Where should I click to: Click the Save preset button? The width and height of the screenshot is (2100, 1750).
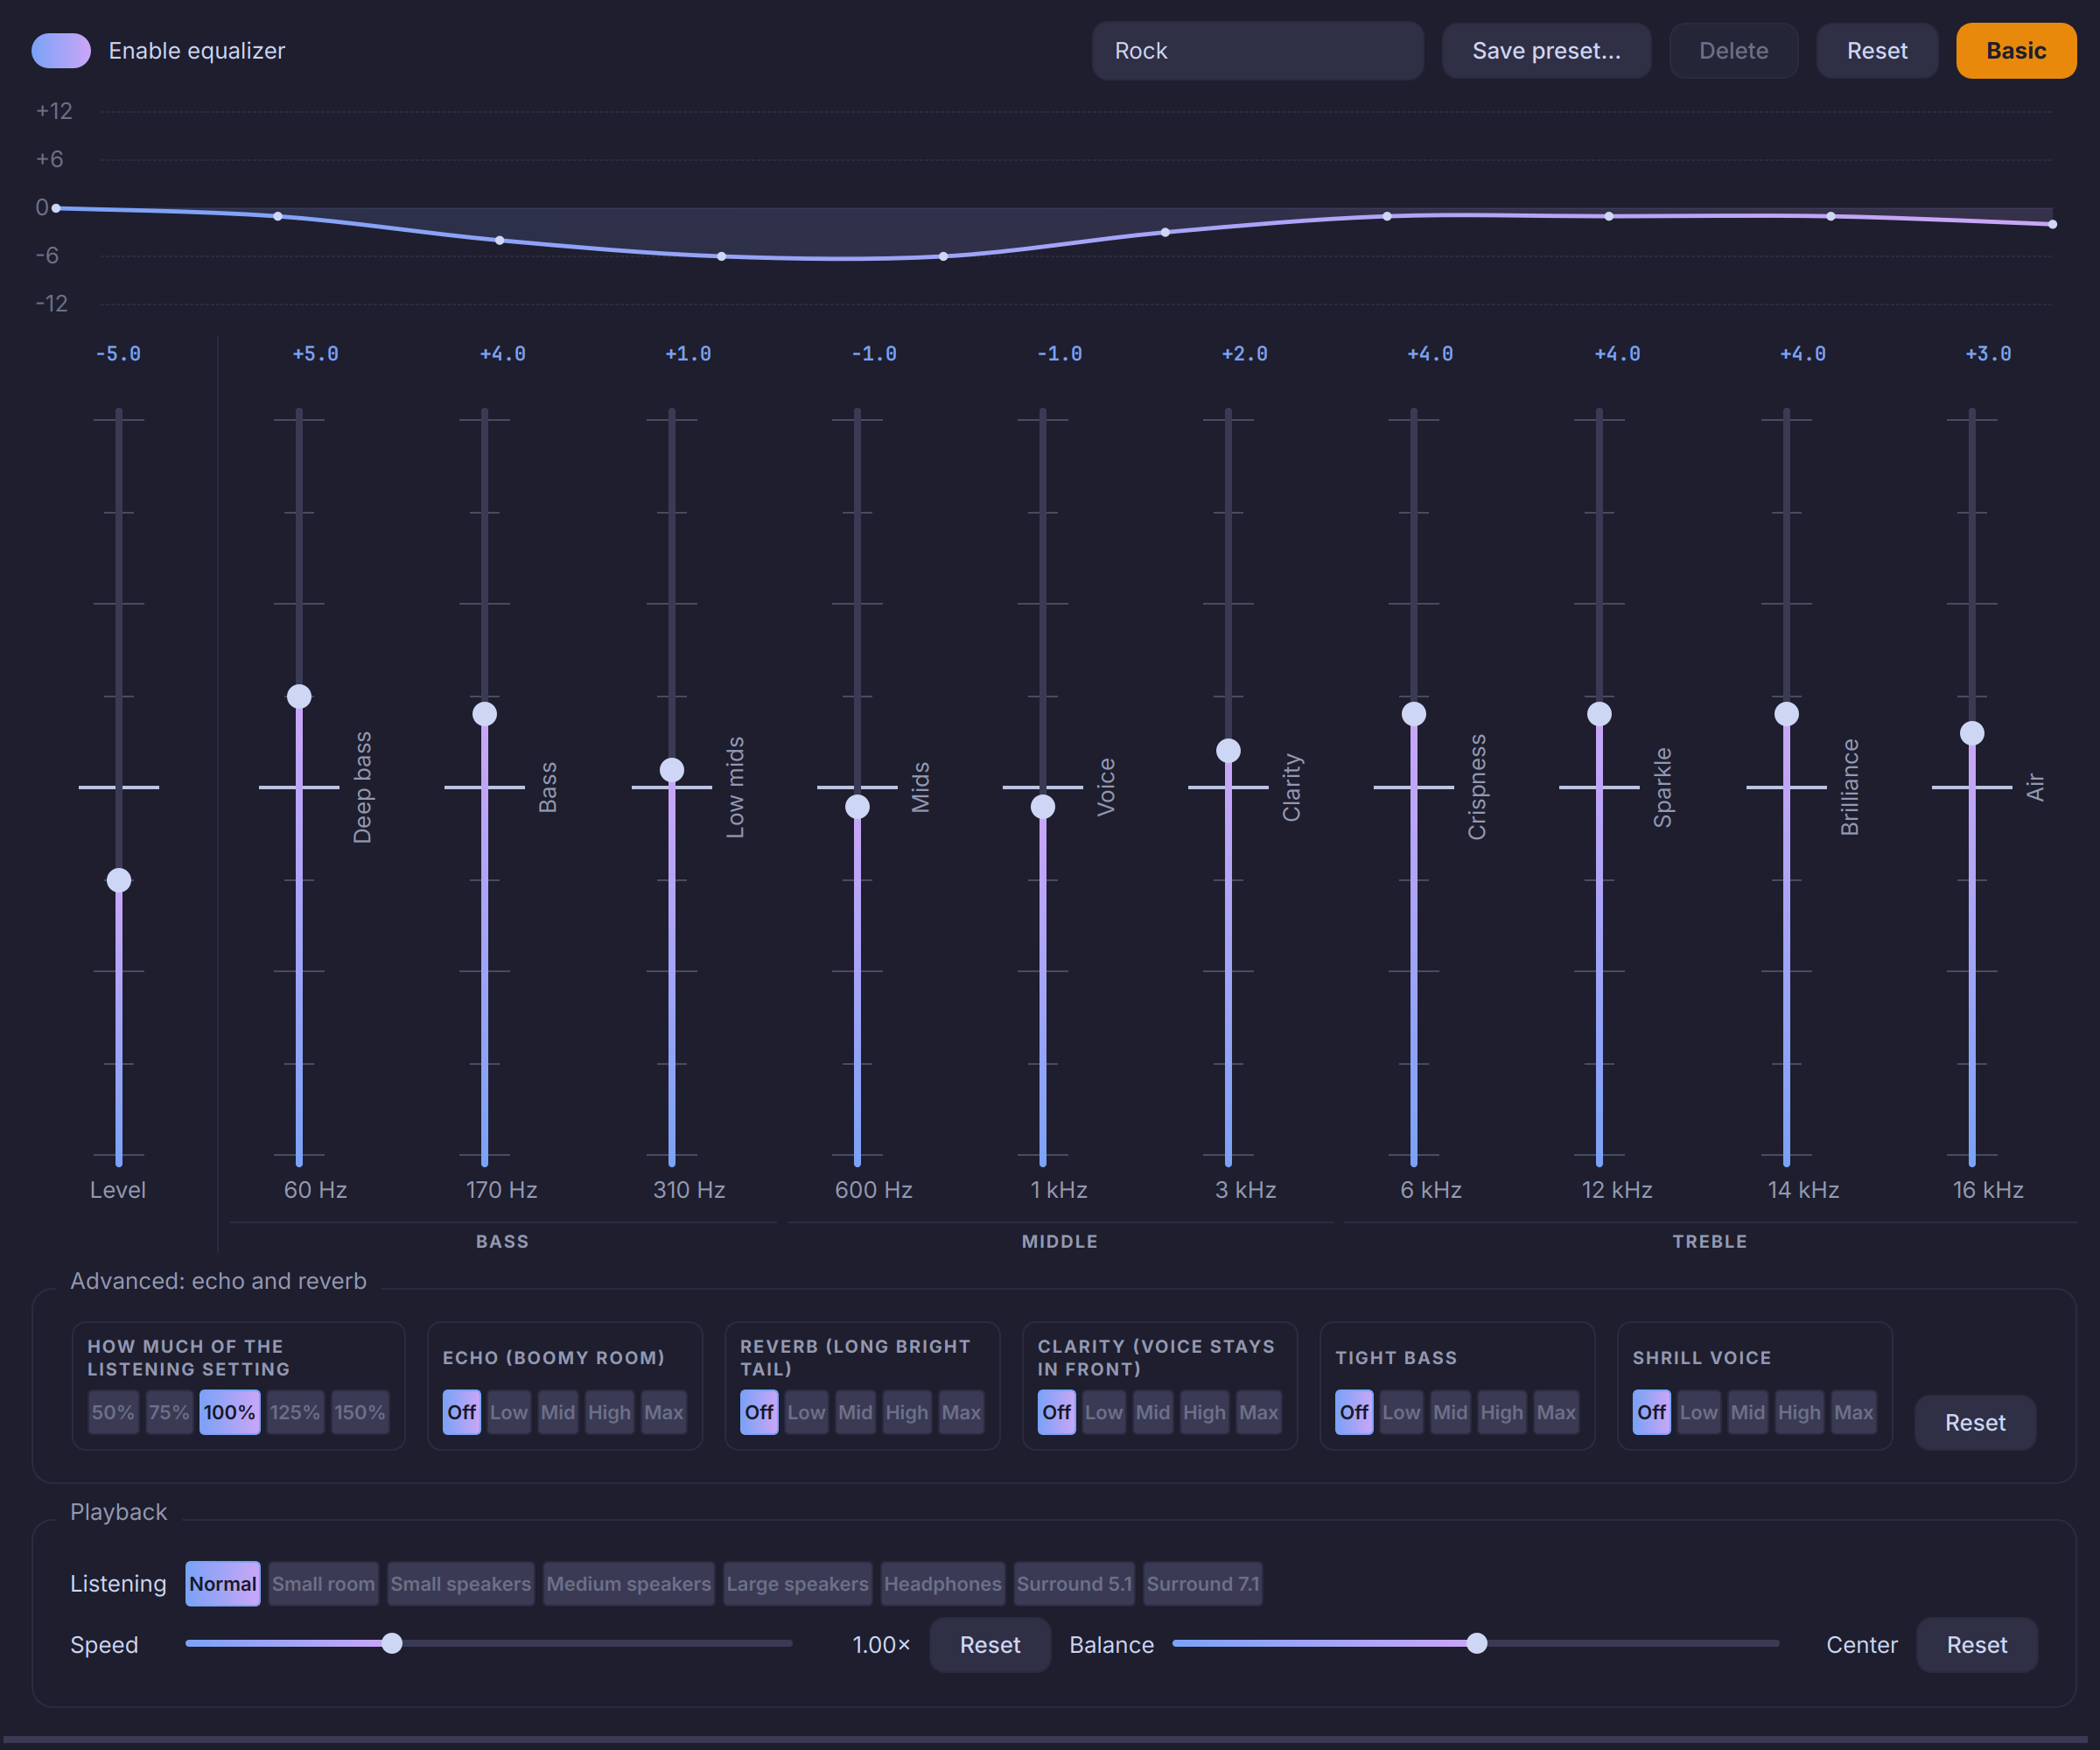[x=1546, y=51]
